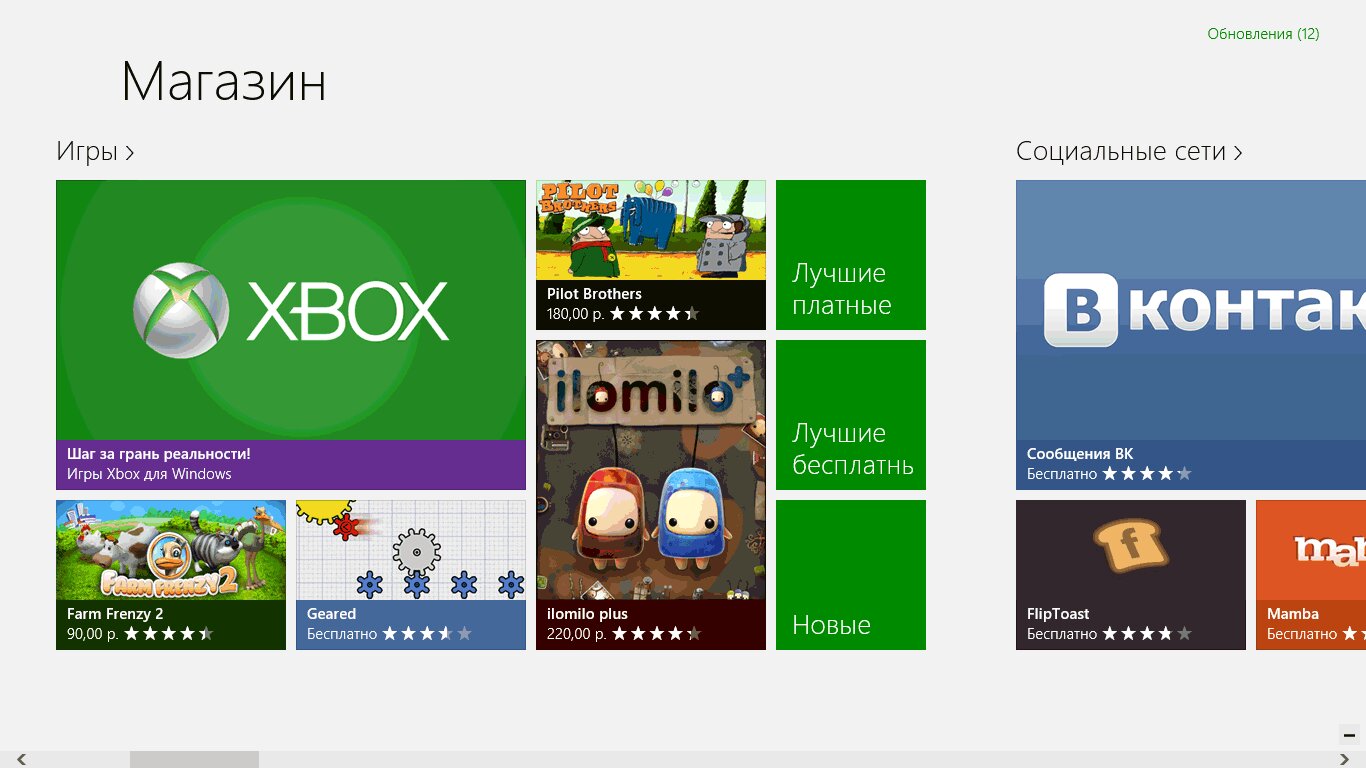Screen dimensions: 1366x768
Task: Click the semantic zoom minus button
Action: point(1348,735)
